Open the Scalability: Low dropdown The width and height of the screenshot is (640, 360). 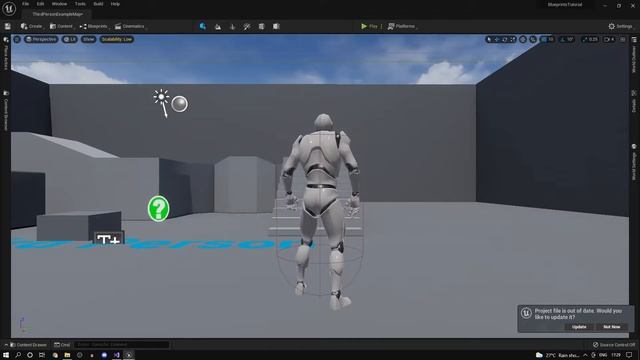click(117, 40)
